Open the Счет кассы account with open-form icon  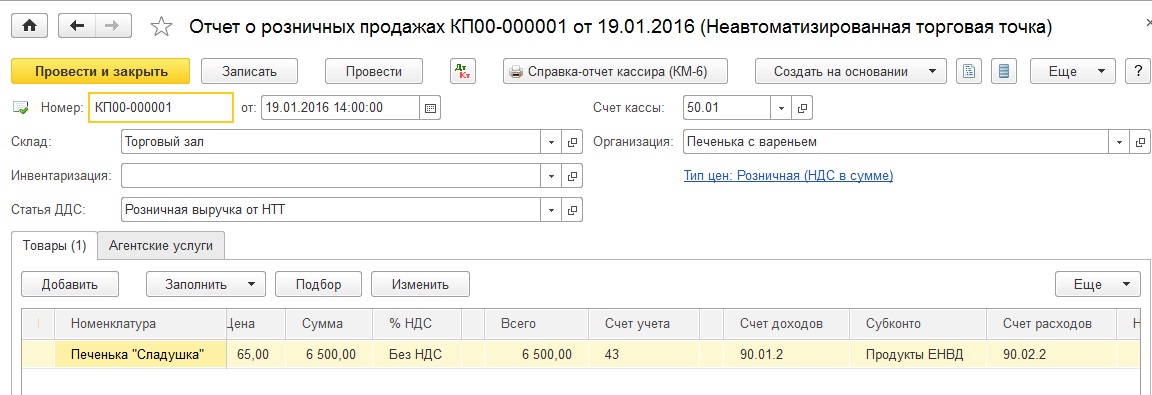coord(802,107)
